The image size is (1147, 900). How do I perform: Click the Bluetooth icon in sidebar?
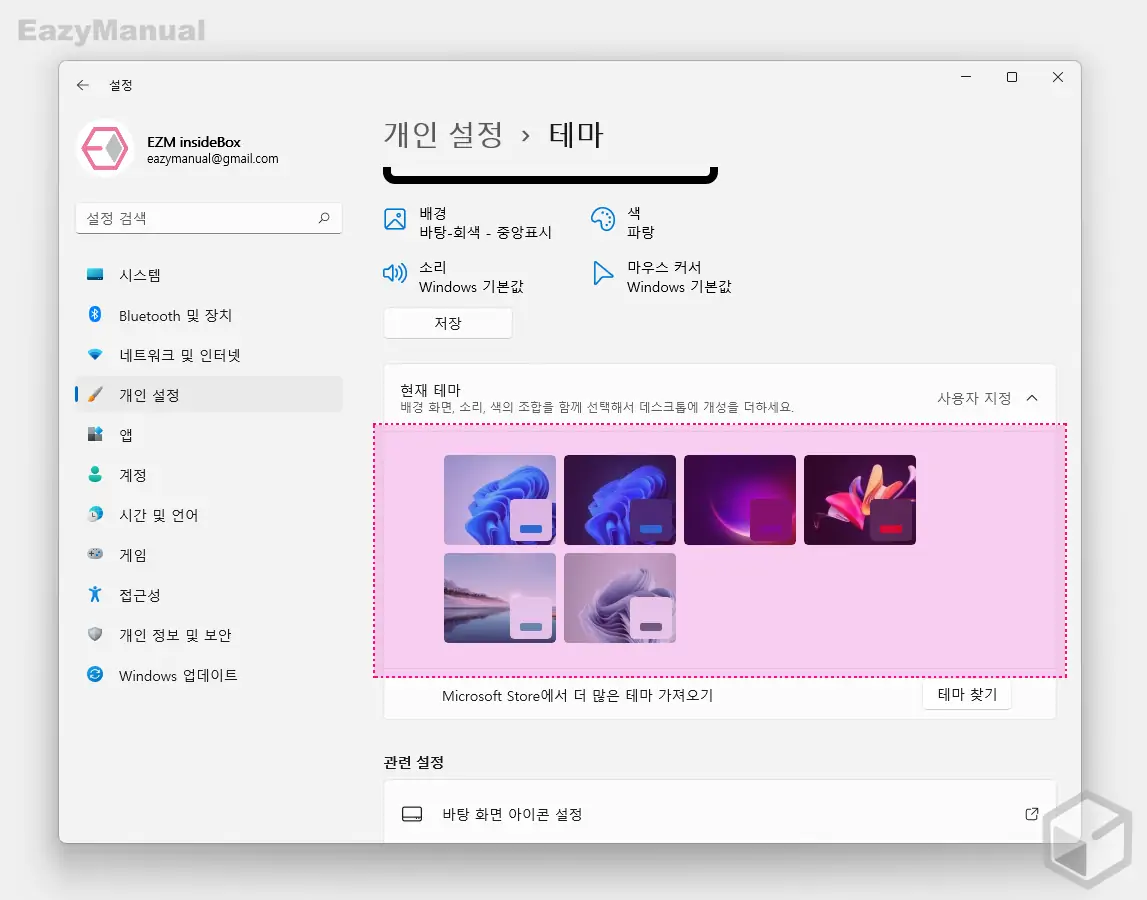95,315
